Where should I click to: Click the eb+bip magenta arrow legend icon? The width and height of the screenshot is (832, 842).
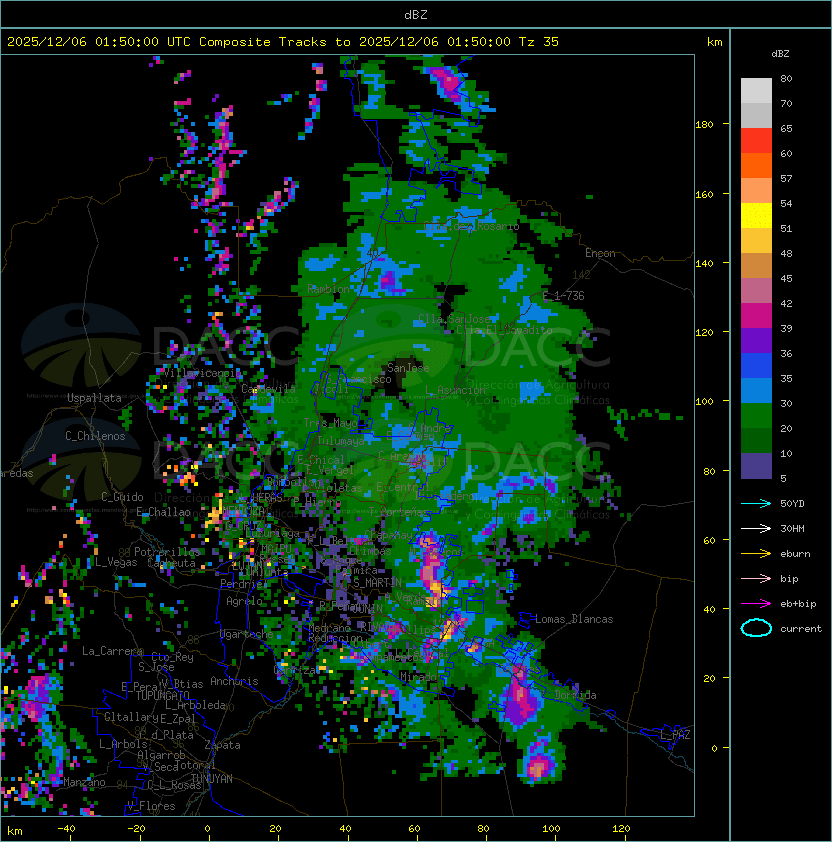[756, 604]
